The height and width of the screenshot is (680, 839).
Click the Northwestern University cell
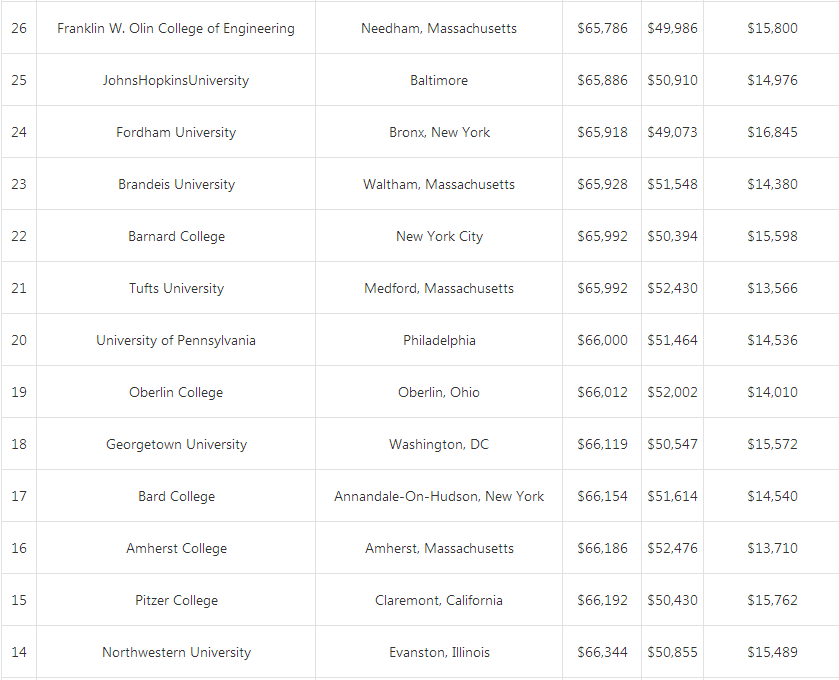click(176, 652)
